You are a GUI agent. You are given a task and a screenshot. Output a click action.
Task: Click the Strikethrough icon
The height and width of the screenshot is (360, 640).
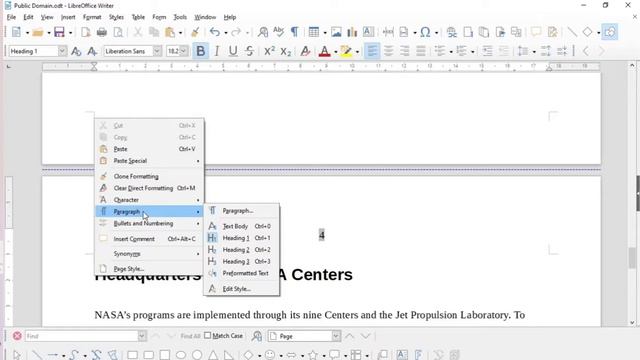[x=249, y=51]
